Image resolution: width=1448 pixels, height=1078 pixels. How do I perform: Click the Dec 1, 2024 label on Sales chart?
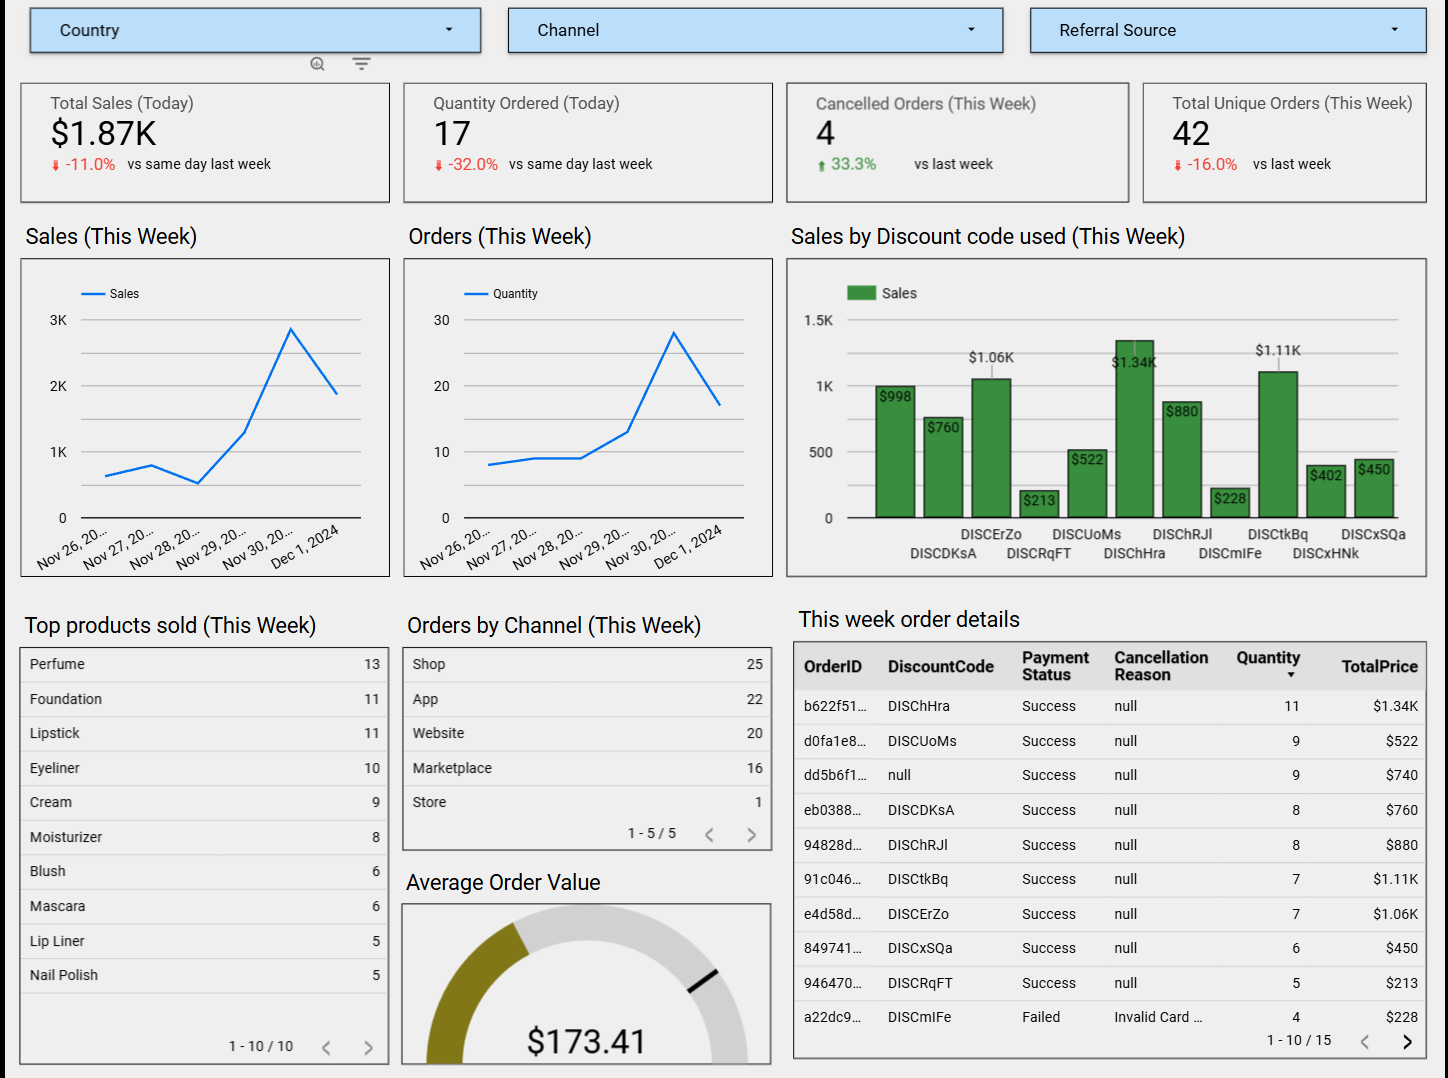(305, 546)
